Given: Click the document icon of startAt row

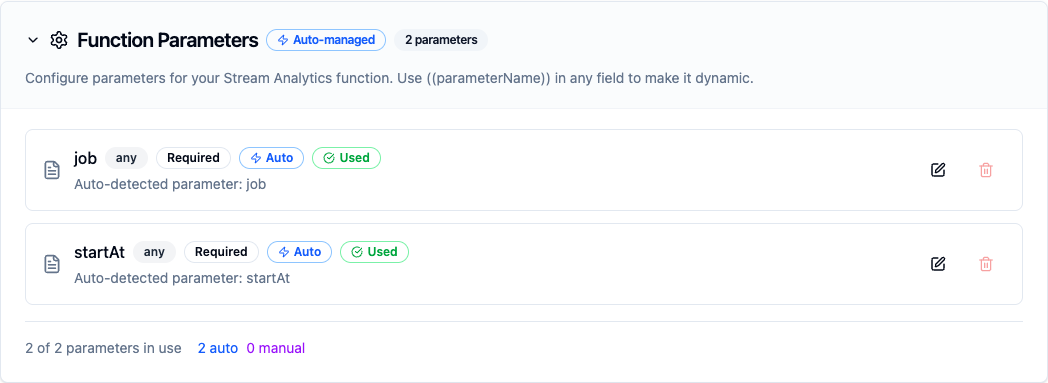Looking at the screenshot, I should tap(52, 263).
